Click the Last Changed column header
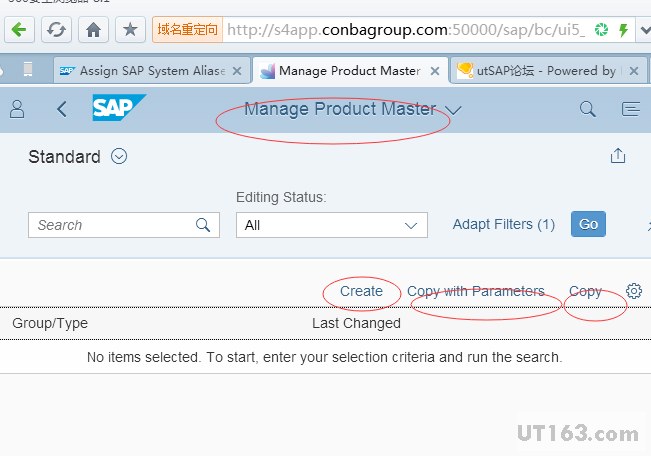 356,323
